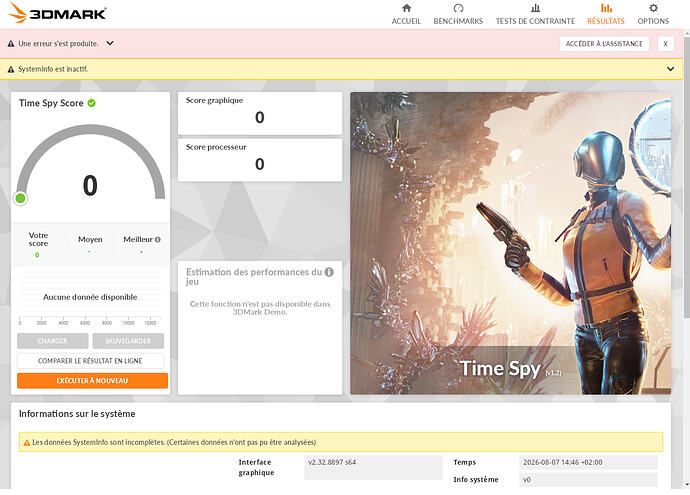The width and height of the screenshot is (690, 495).
Task: Click the SystemInfo inactive warning icon
Action: coord(11,70)
